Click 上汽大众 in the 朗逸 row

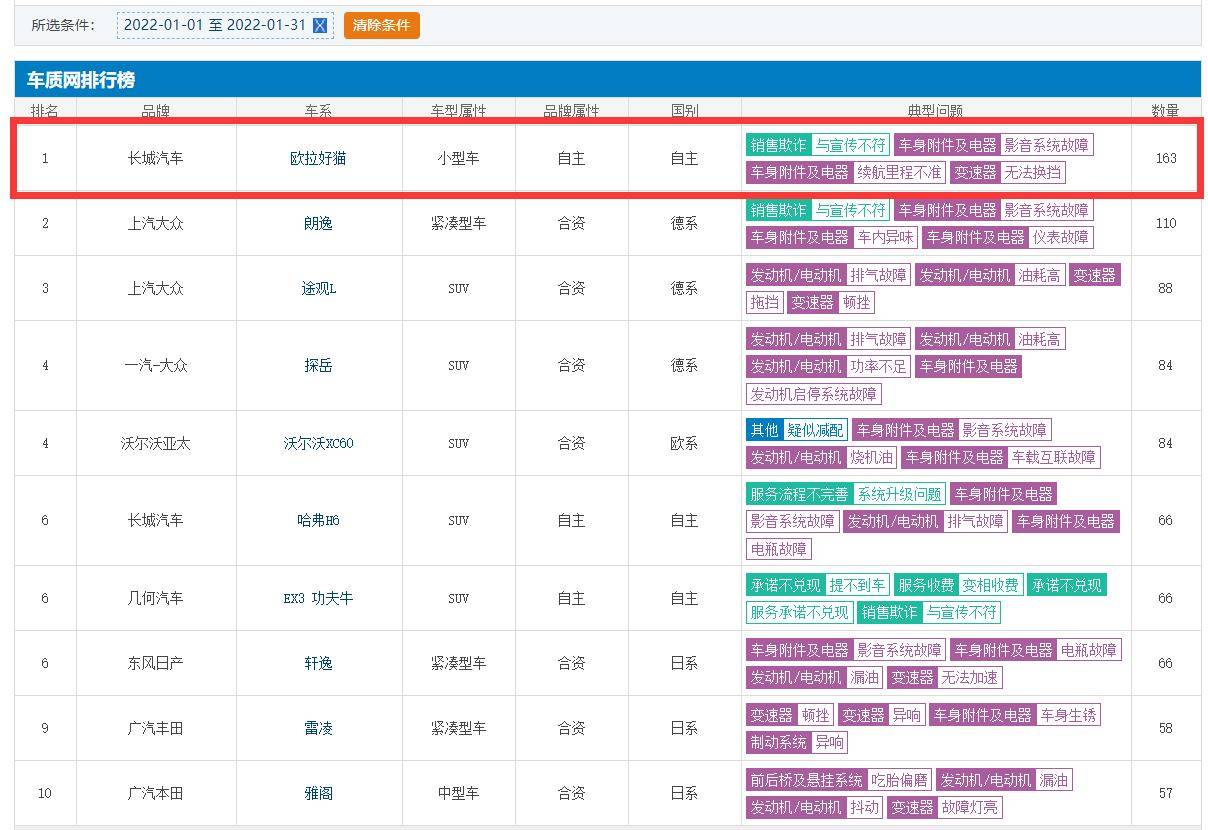[x=156, y=223]
